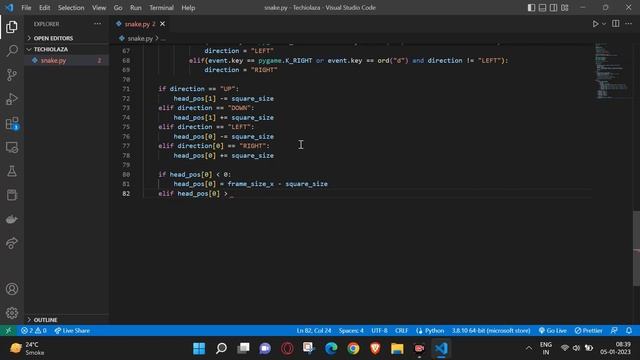This screenshot has height=360, width=640.
Task: Open Explorer Views and More Actions menu
Action: coord(97,24)
